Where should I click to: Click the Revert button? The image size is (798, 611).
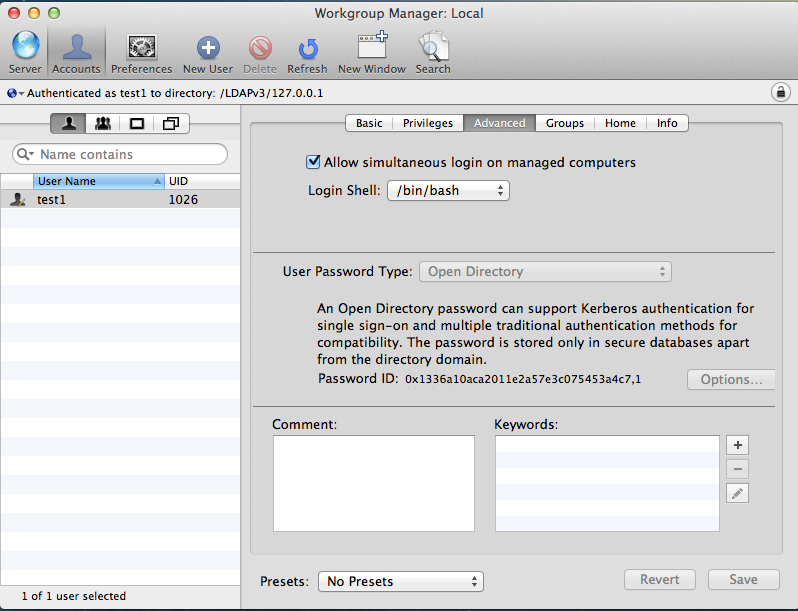660,579
